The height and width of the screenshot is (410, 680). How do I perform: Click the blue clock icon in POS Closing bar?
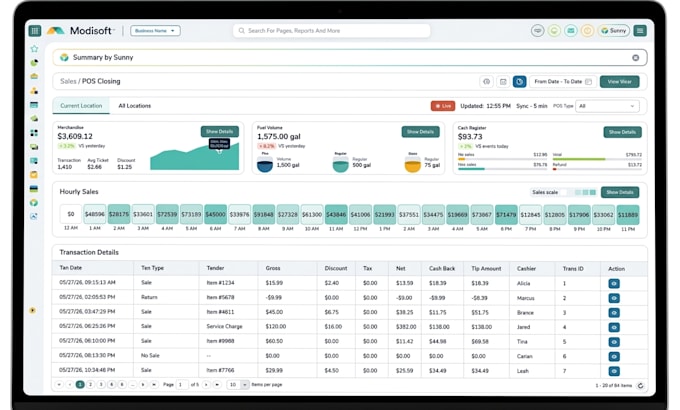(x=520, y=82)
